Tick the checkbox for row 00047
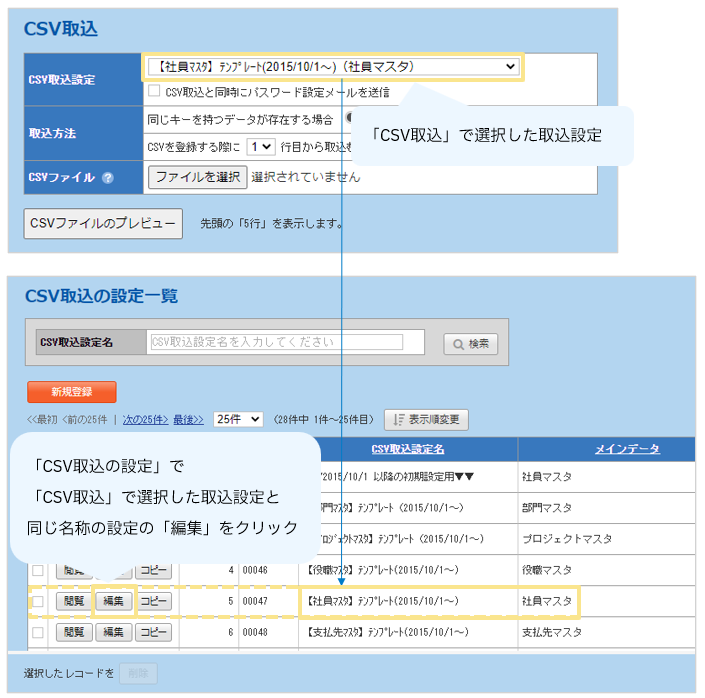The image size is (705, 698). (37, 602)
